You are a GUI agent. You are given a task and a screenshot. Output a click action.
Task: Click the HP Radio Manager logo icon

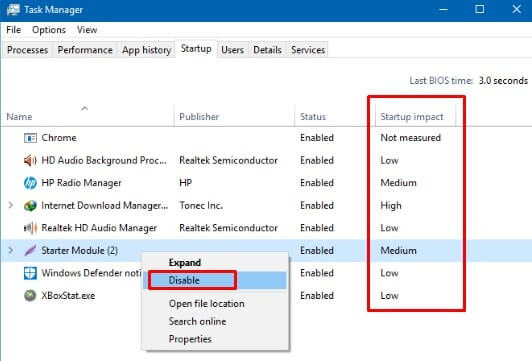tap(30, 183)
